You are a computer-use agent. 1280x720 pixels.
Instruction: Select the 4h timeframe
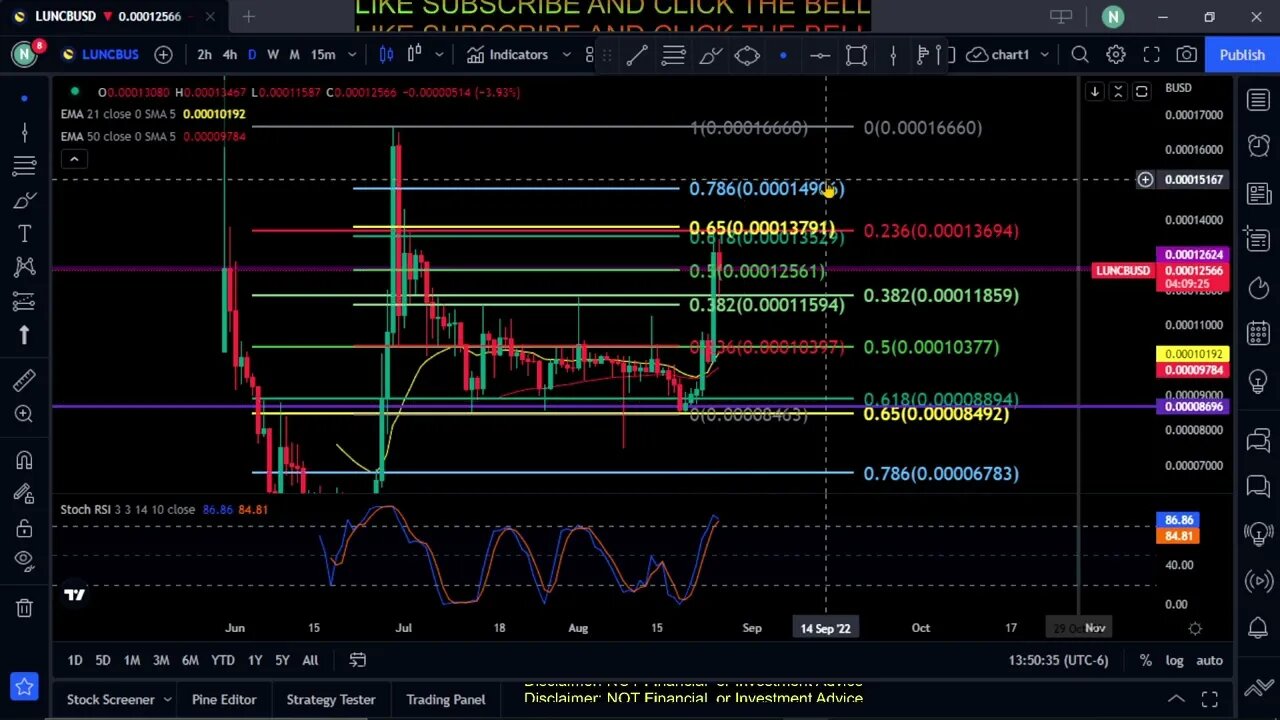tap(229, 55)
